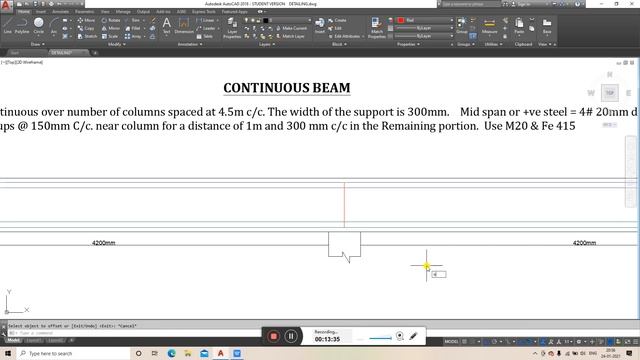Click the red layer color swatch

[x=401, y=20]
